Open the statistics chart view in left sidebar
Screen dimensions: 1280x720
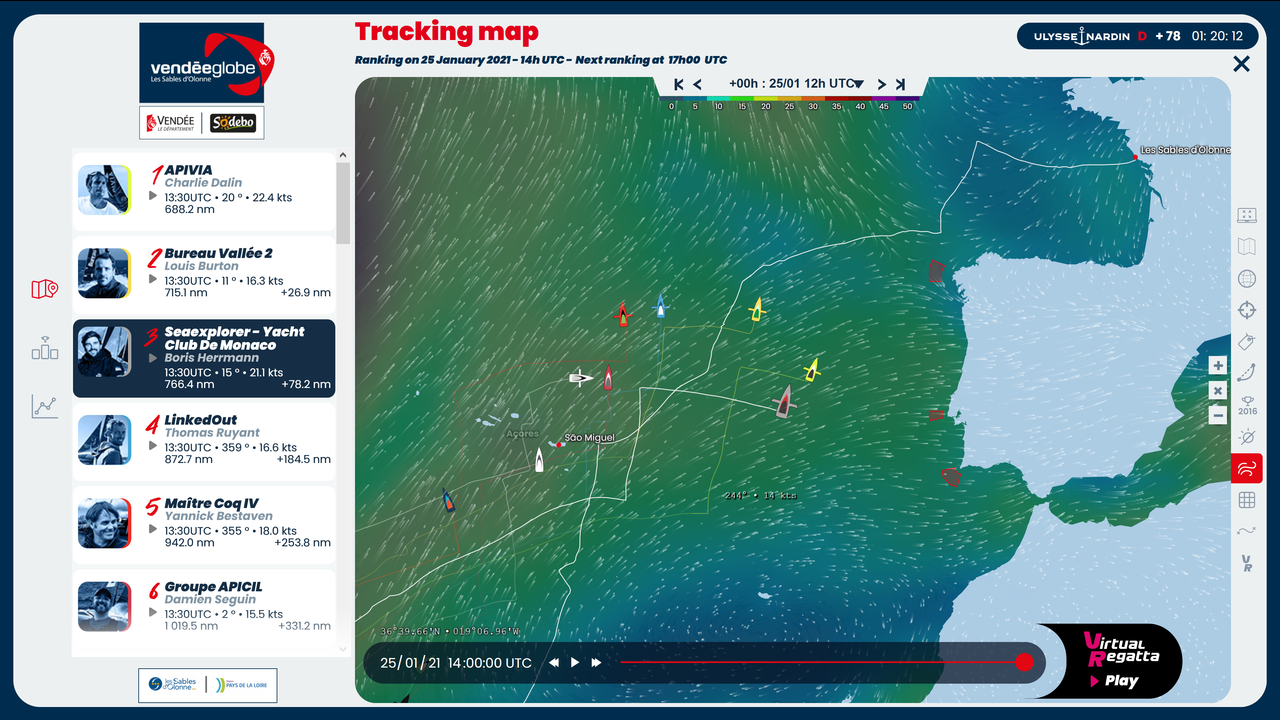44,405
